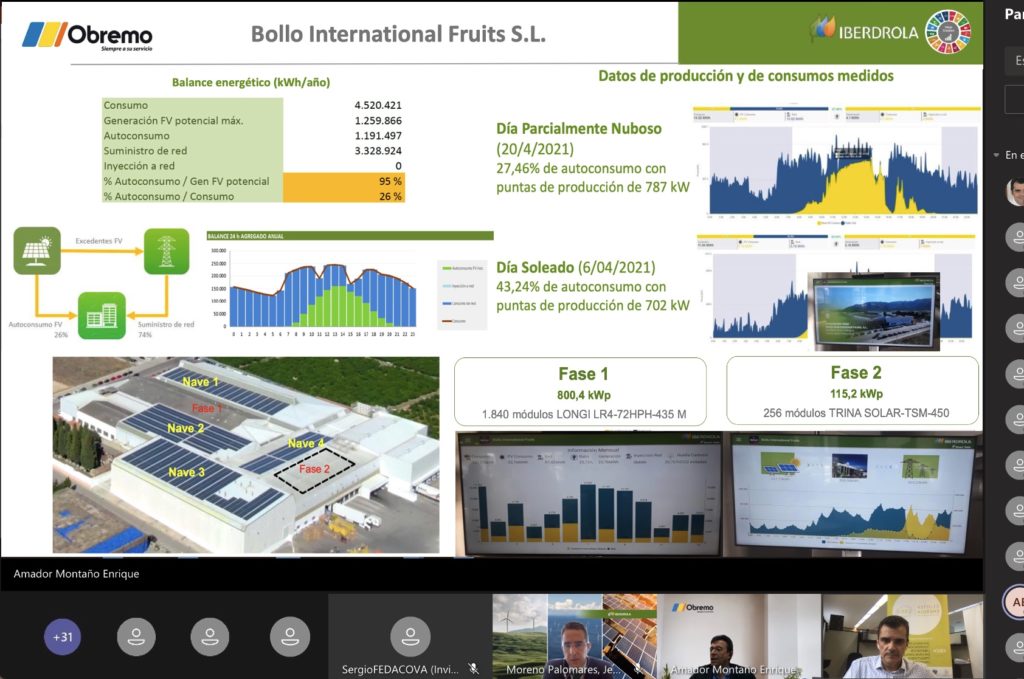Click the presenter name in the black caption bar
This screenshot has height=679, width=1024.
(76, 574)
